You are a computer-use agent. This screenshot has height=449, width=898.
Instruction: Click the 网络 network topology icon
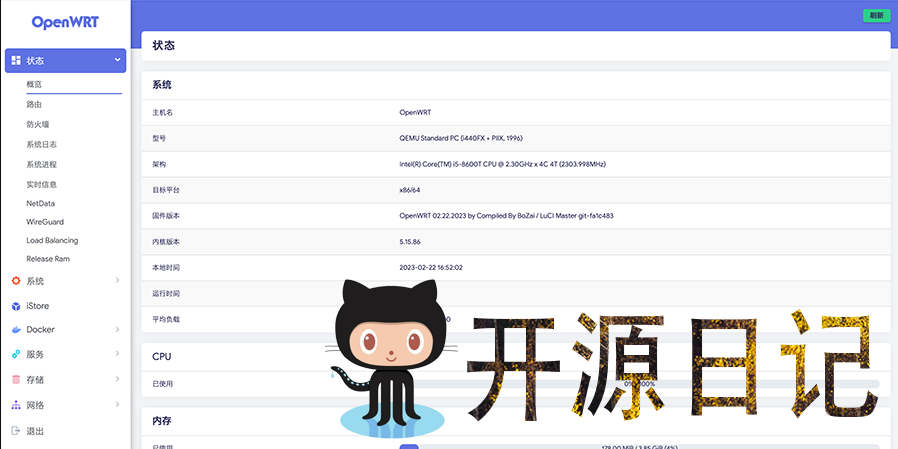[16, 405]
